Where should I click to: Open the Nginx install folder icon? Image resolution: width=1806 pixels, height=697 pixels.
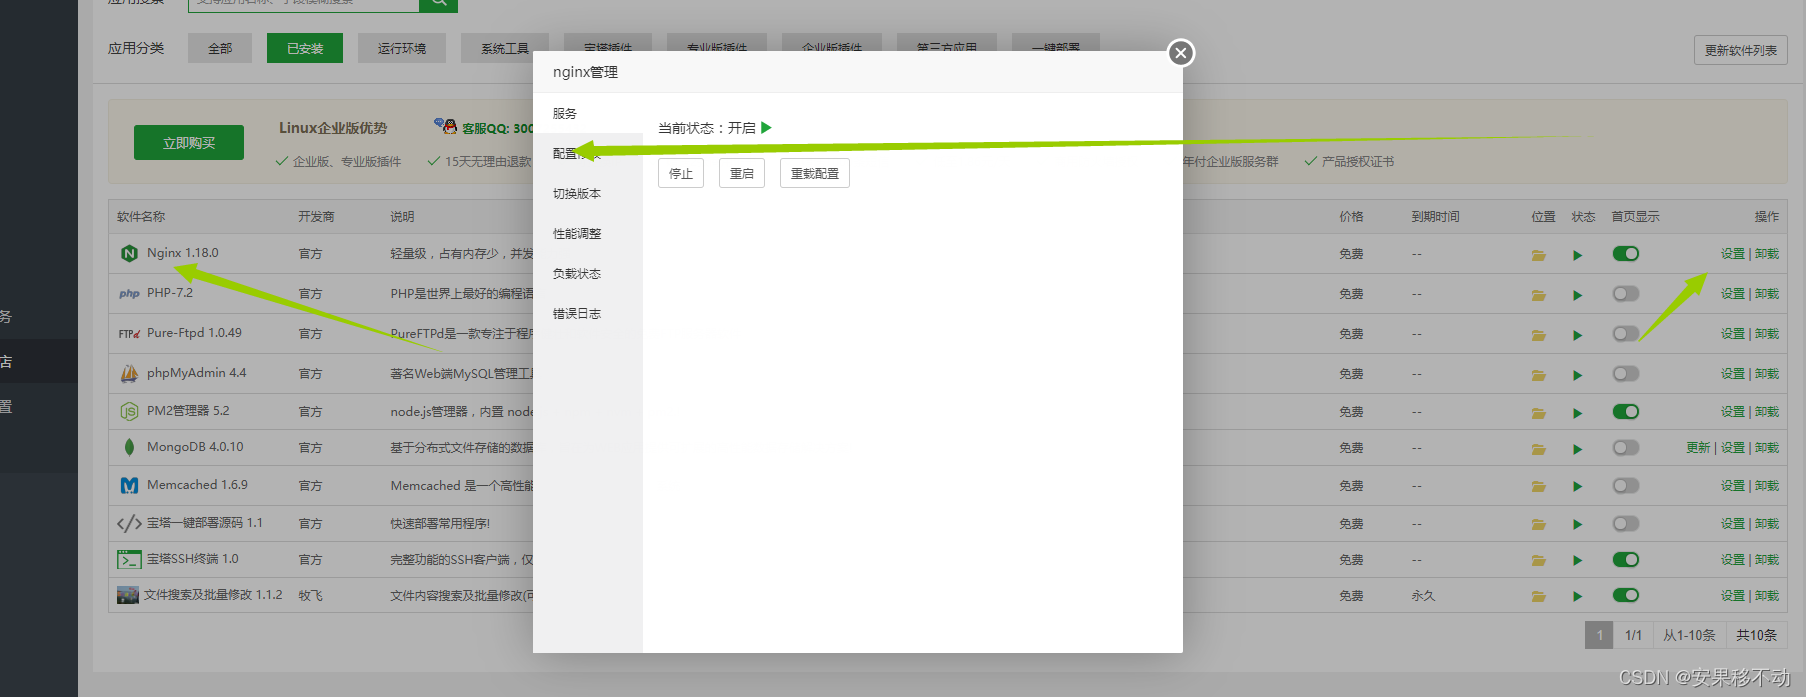pyautogui.click(x=1539, y=255)
